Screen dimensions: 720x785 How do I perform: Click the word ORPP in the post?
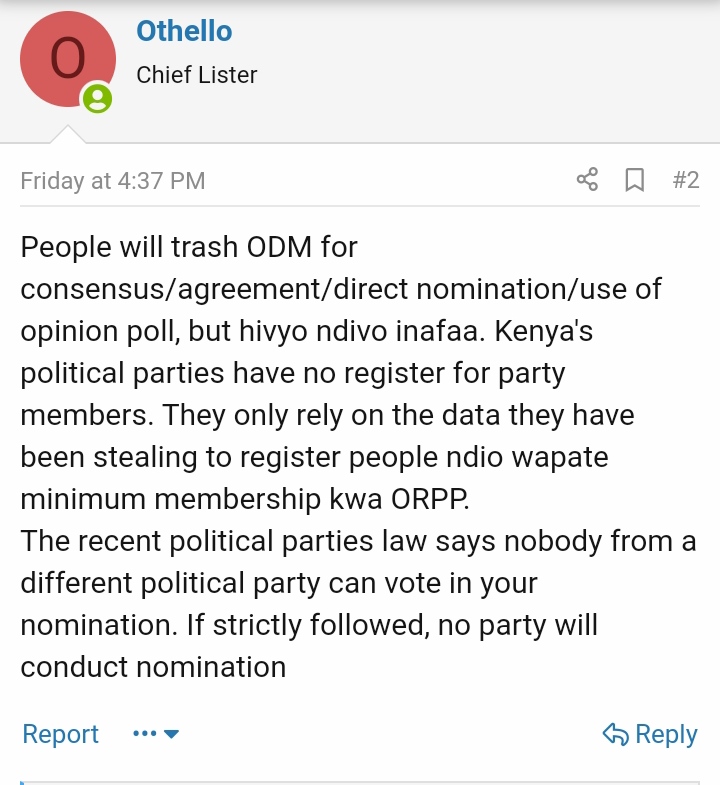pos(430,499)
